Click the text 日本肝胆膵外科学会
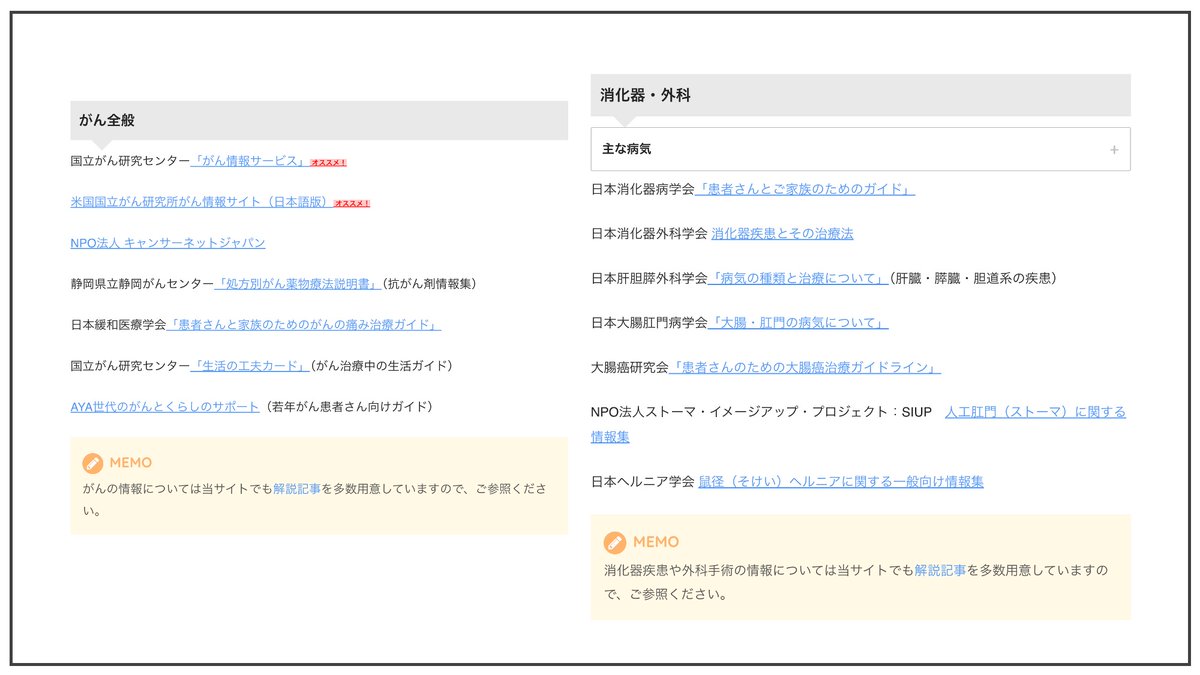1200x675 pixels. click(x=649, y=278)
